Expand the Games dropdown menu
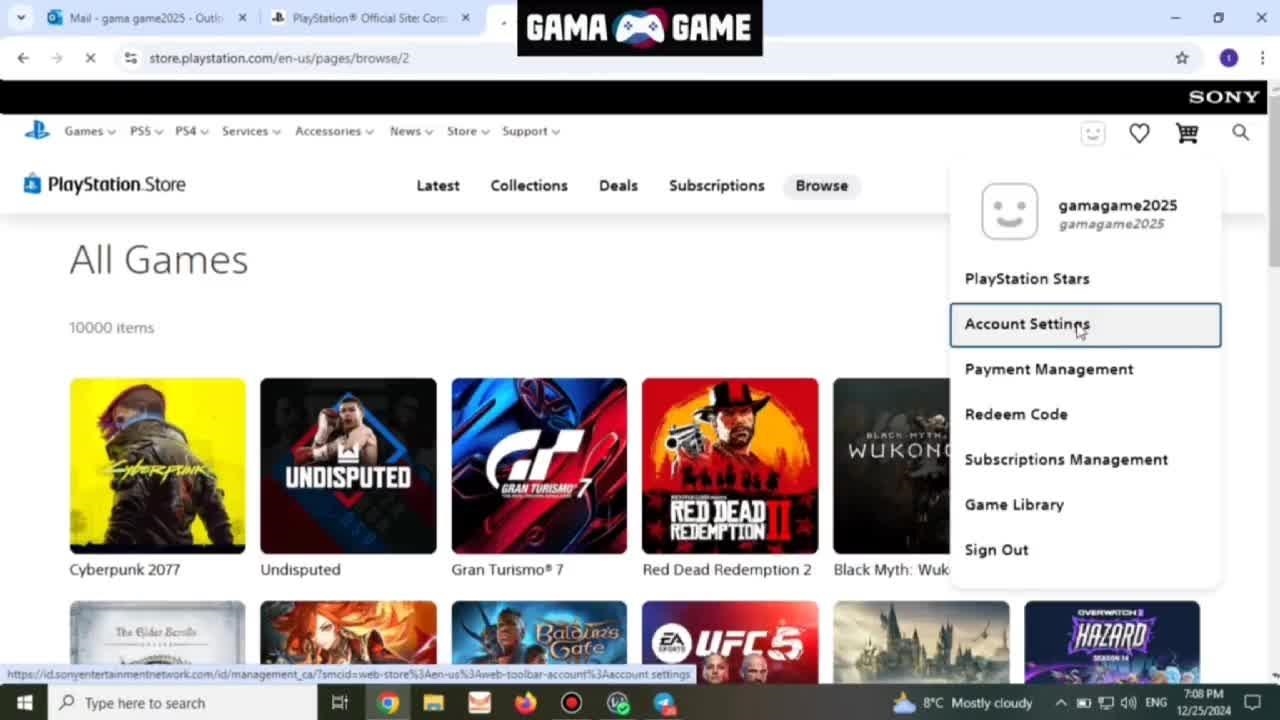1280x720 pixels. [90, 131]
